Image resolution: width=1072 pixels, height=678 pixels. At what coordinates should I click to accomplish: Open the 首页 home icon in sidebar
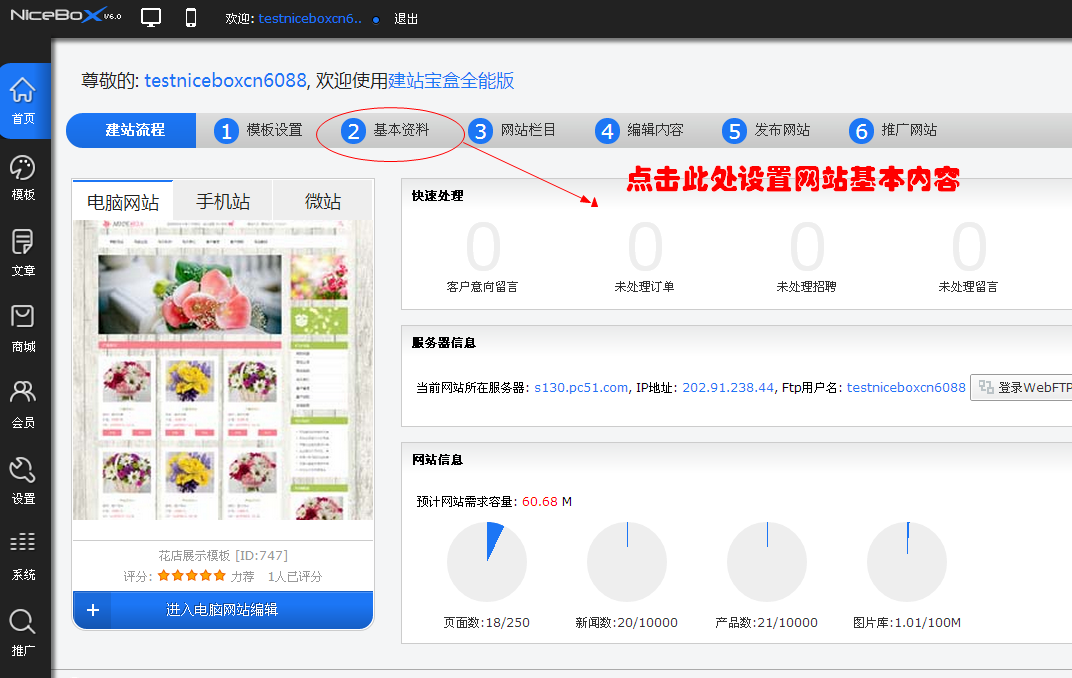point(23,100)
